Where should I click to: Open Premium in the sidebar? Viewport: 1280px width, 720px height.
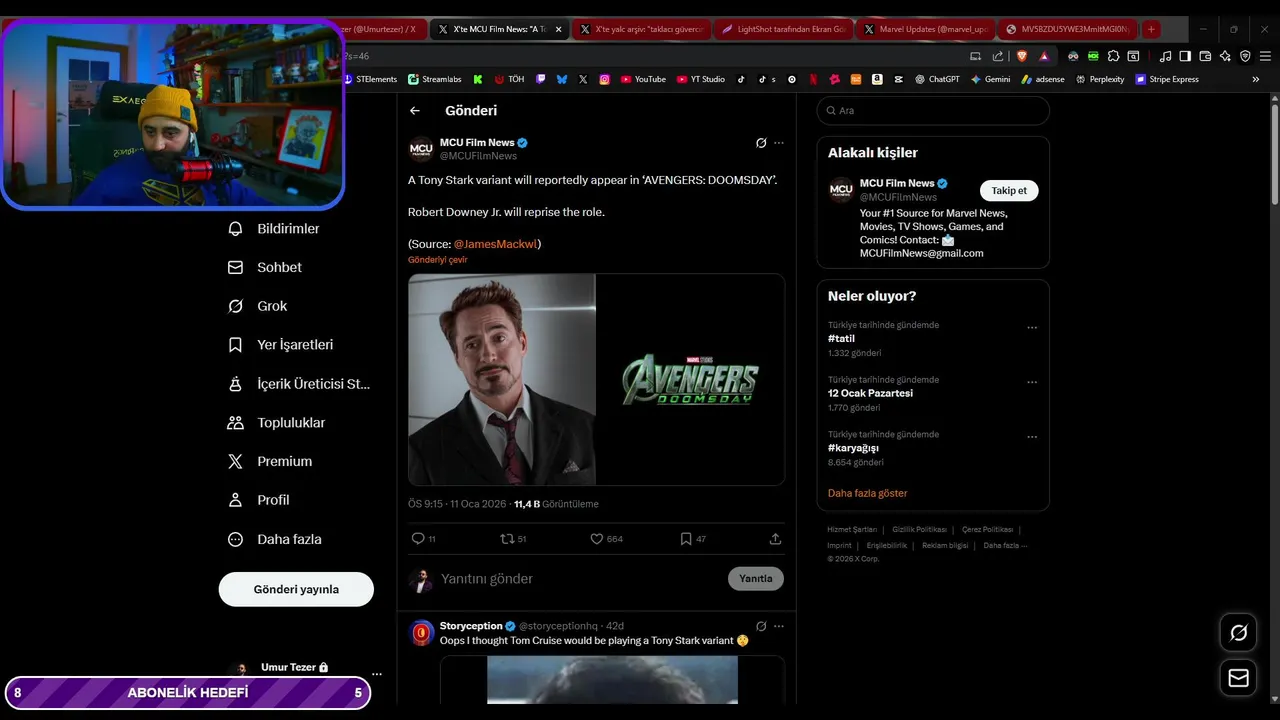pyautogui.click(x=270, y=462)
